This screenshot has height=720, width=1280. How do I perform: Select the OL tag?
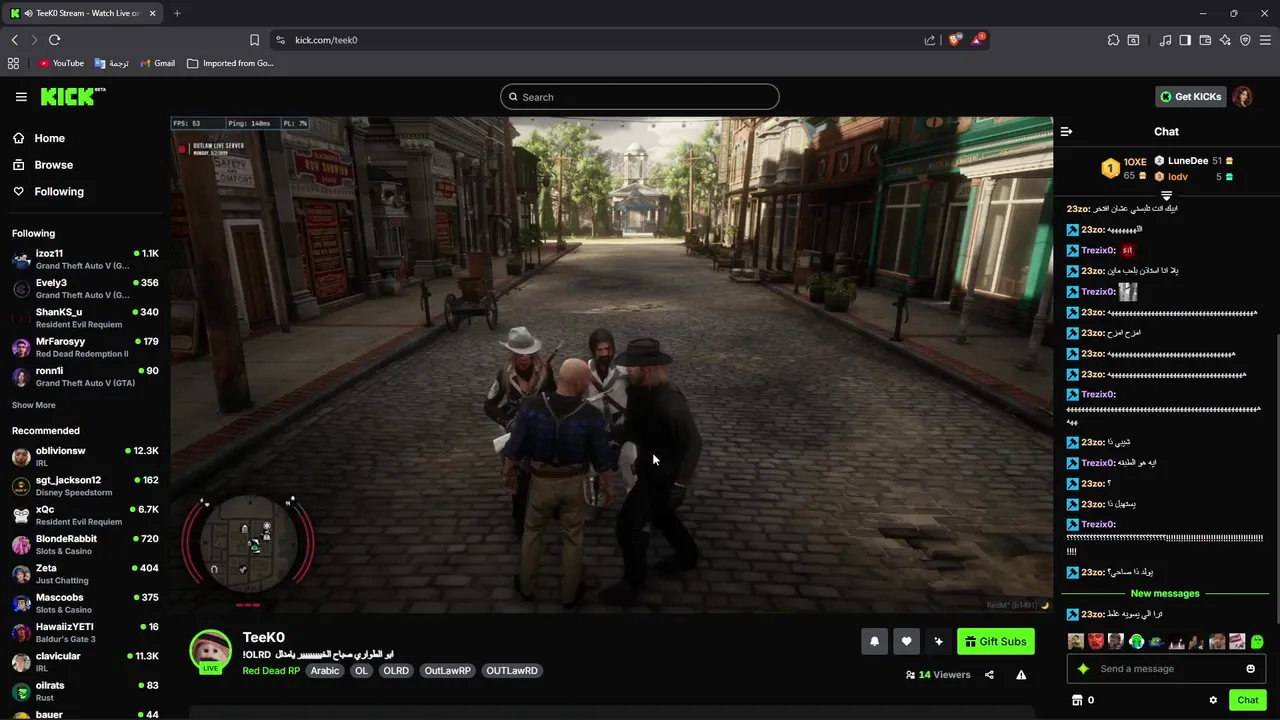tap(361, 671)
